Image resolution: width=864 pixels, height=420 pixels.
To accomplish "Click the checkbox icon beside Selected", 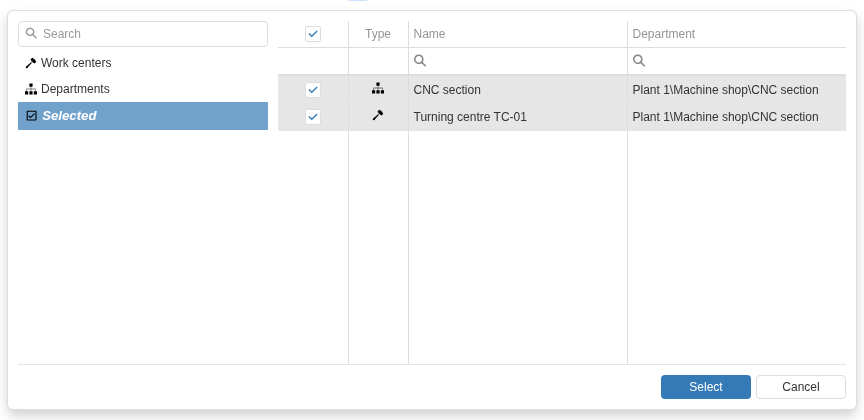I will point(32,116).
